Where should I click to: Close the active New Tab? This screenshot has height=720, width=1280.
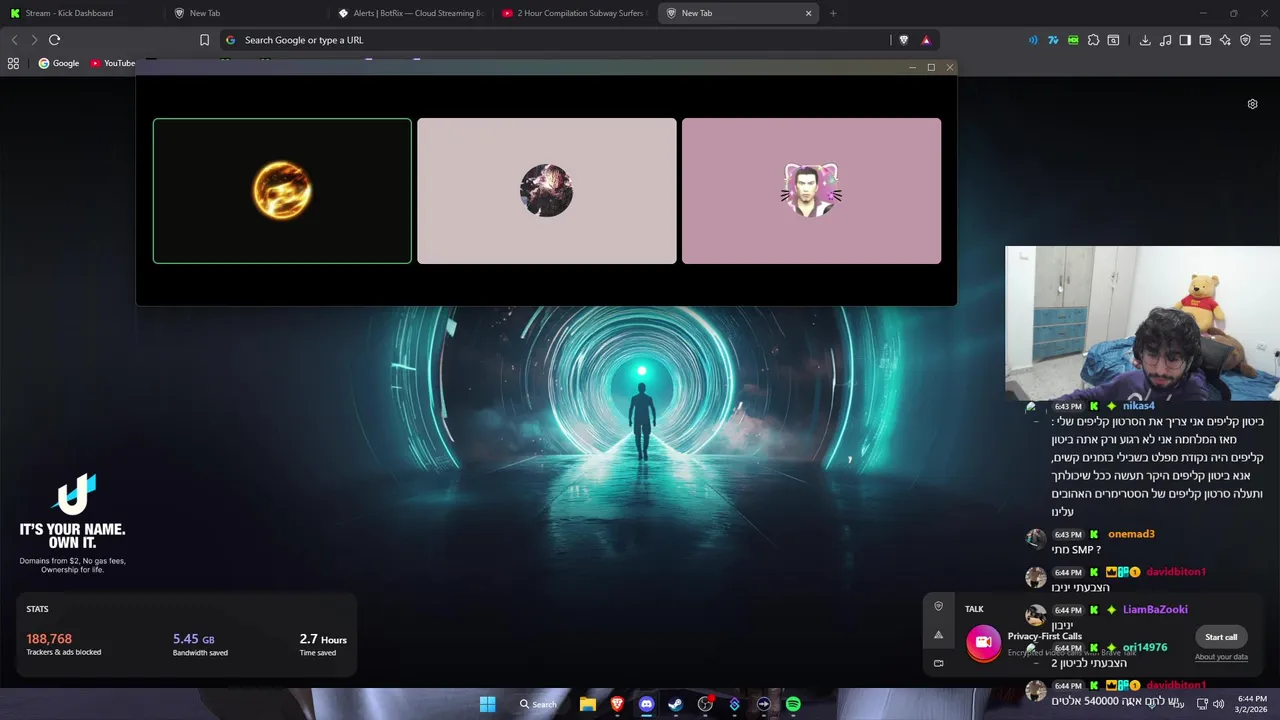pyautogui.click(x=808, y=13)
